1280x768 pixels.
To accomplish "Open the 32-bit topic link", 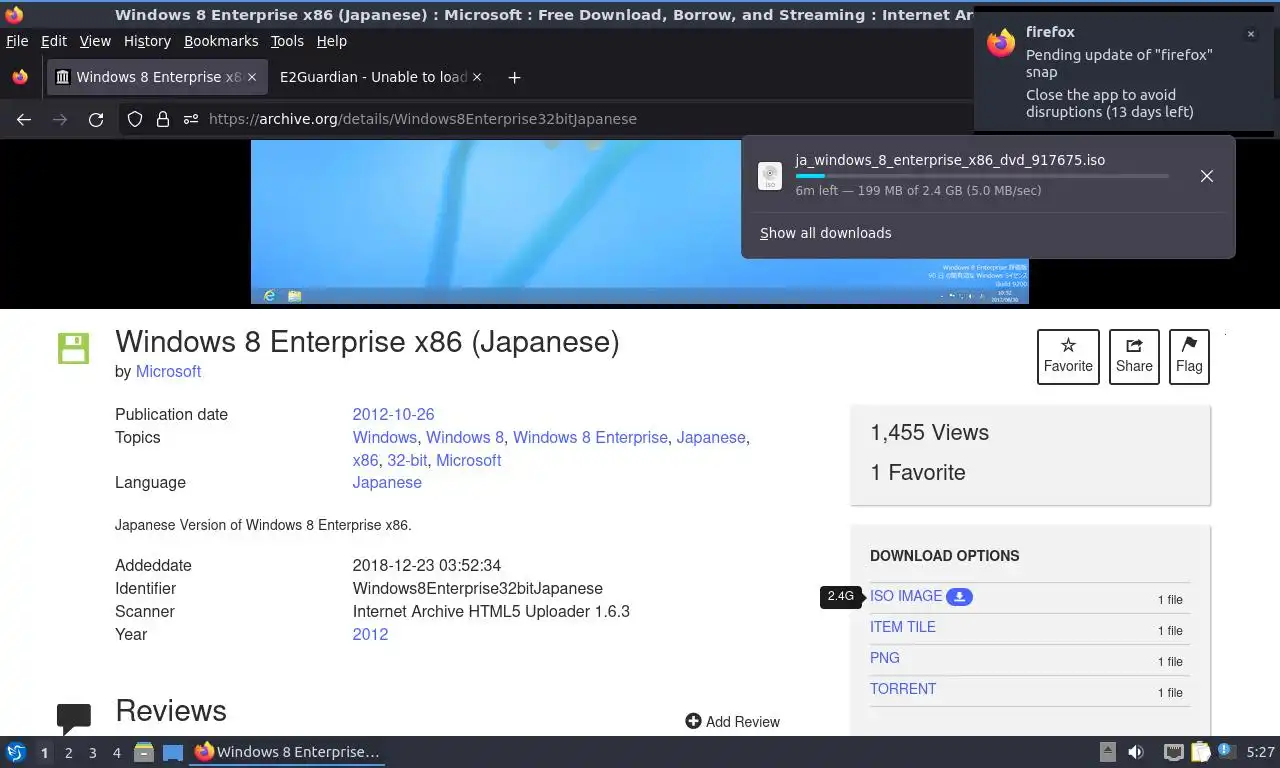I will point(407,460).
